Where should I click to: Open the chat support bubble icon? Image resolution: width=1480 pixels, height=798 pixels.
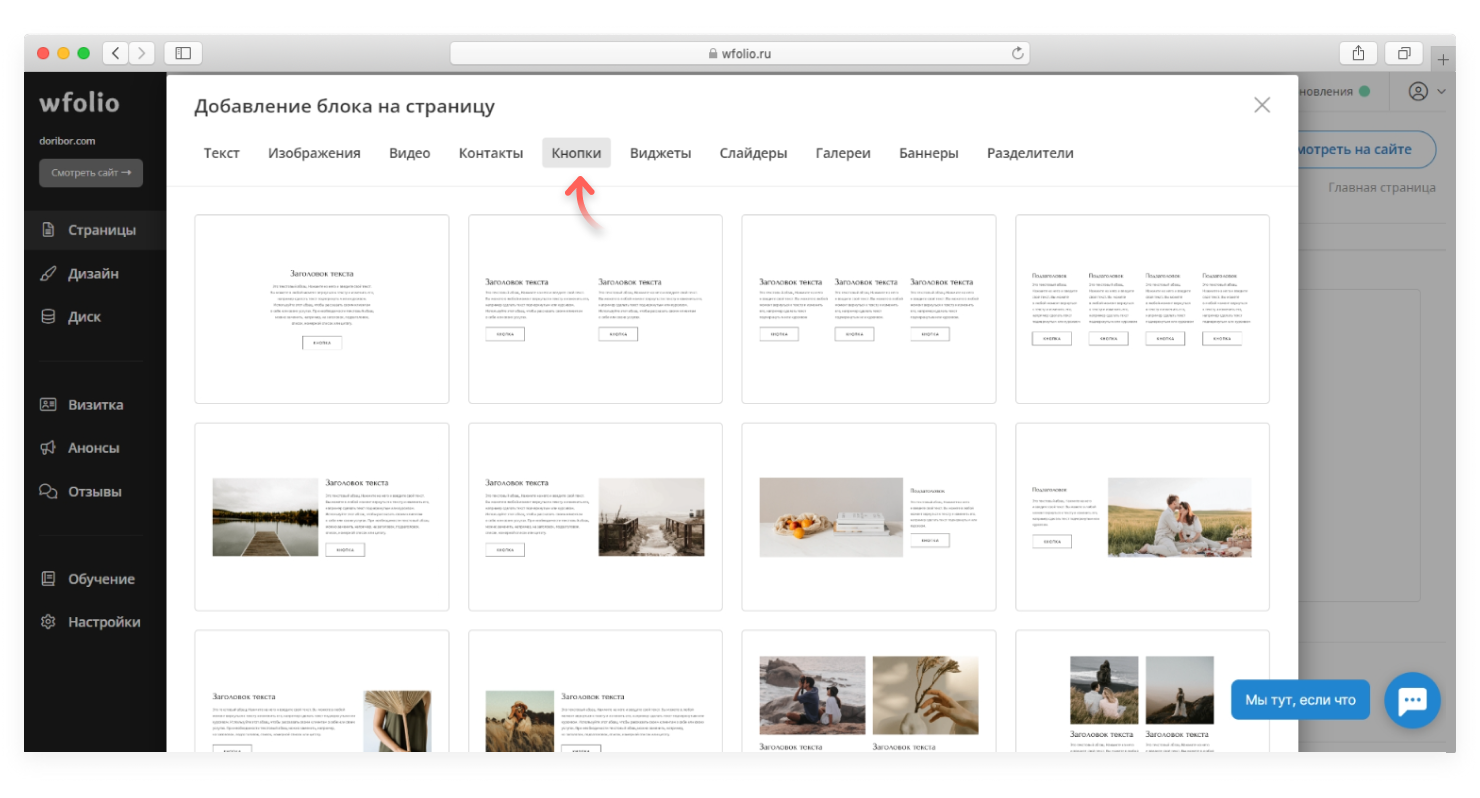point(1412,700)
